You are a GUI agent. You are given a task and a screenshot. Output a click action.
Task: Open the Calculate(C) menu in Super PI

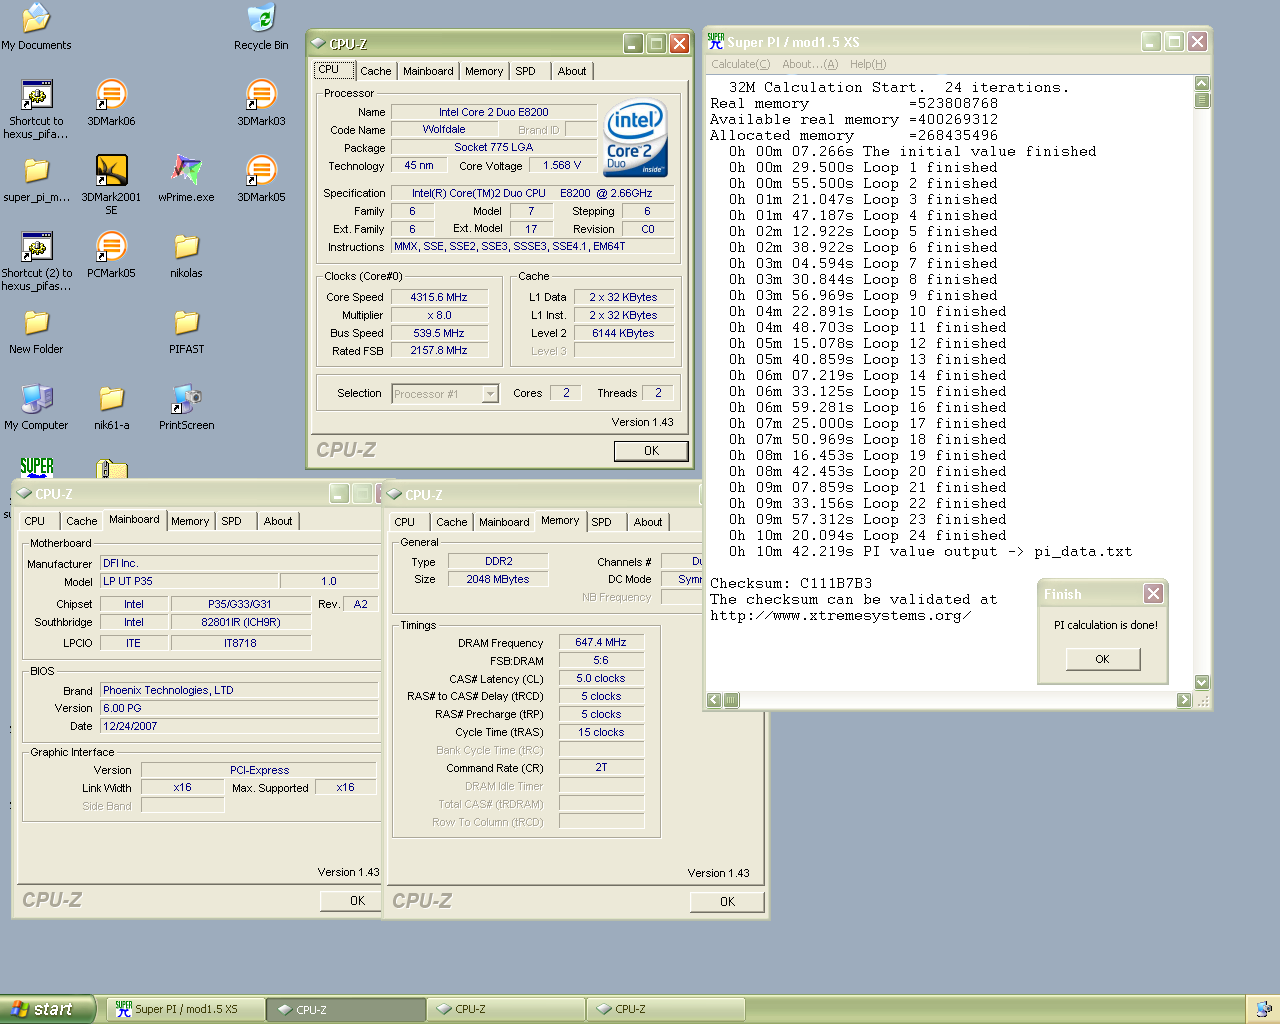click(741, 64)
